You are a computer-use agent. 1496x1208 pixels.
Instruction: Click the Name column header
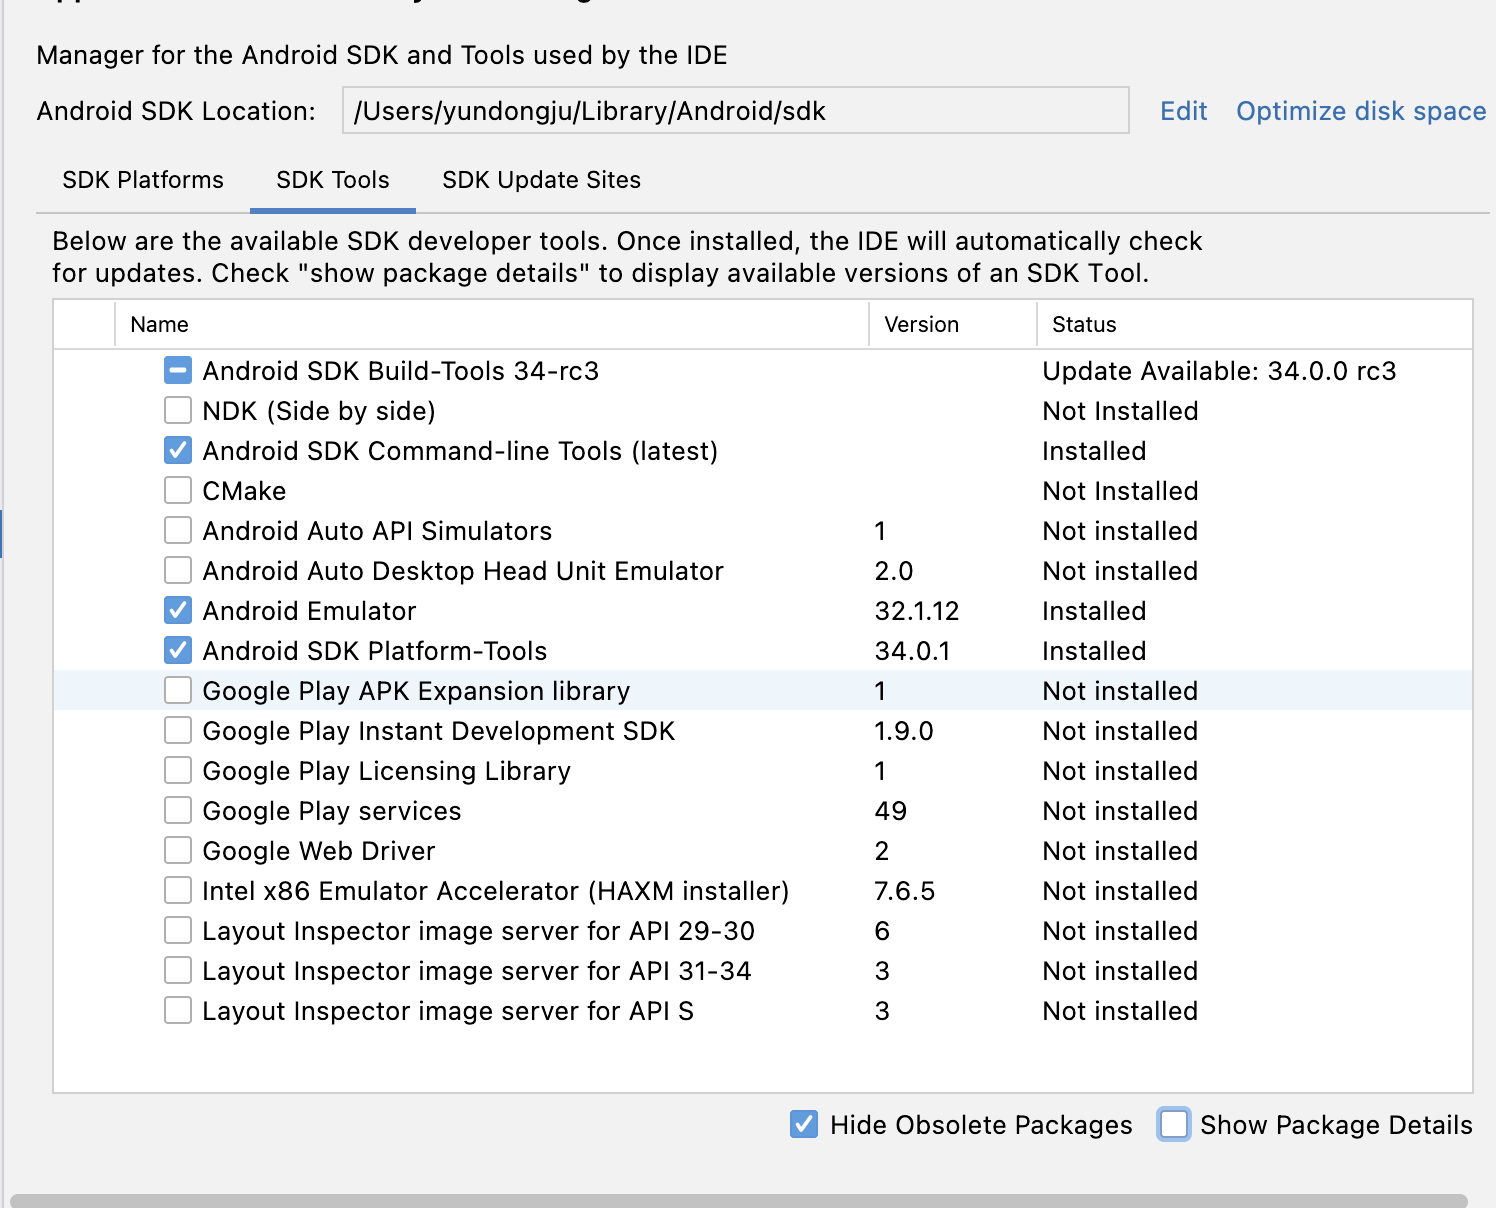(160, 325)
